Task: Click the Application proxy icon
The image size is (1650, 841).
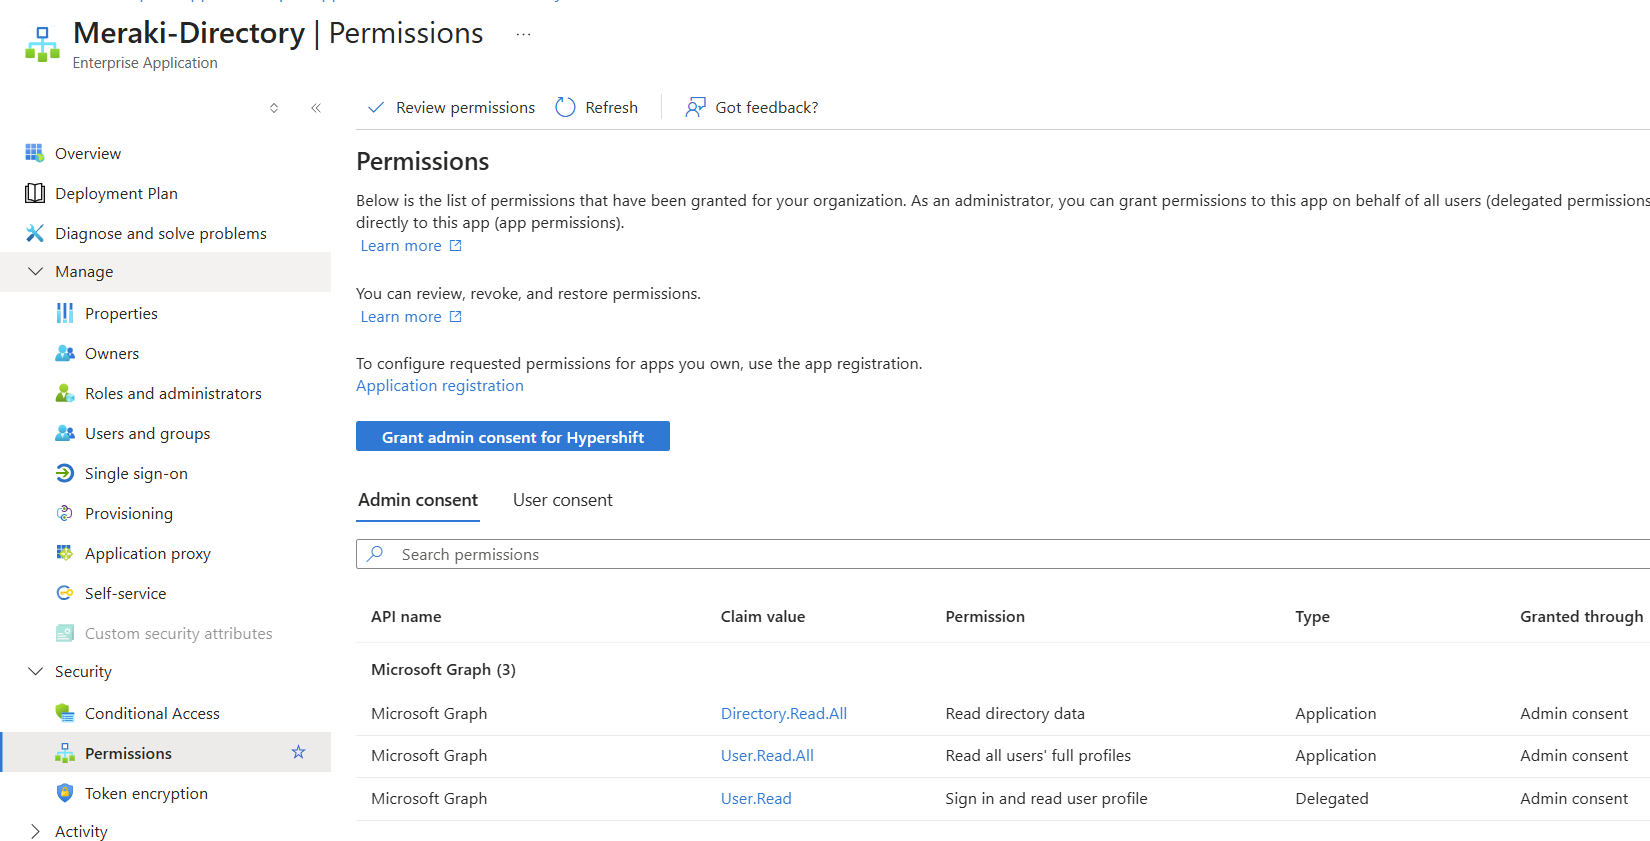Action: point(65,553)
